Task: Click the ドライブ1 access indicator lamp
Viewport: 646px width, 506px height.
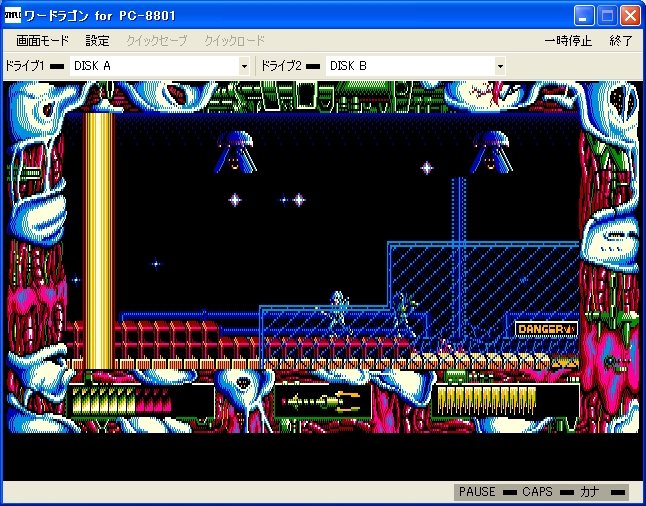Action: point(57,66)
